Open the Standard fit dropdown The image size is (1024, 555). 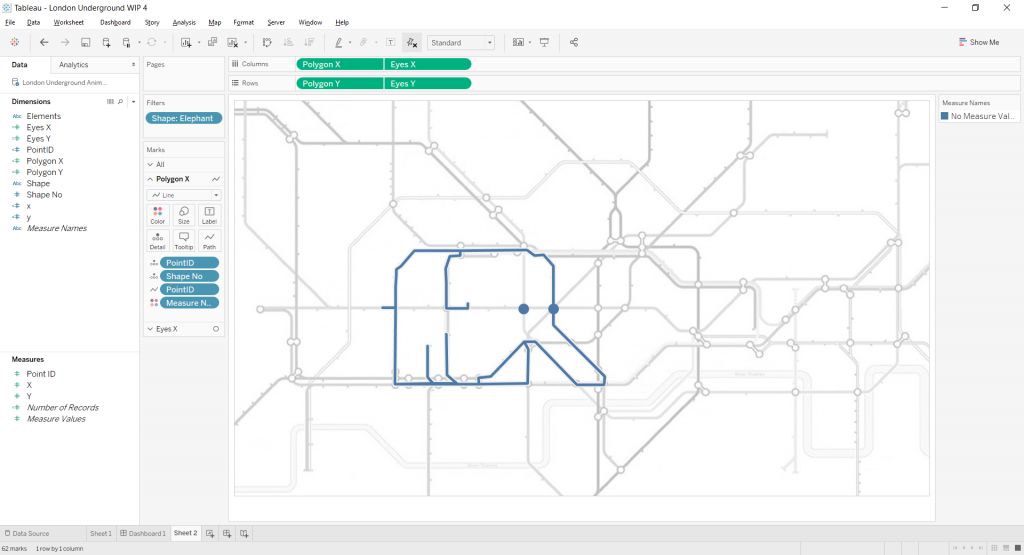[x=461, y=42]
